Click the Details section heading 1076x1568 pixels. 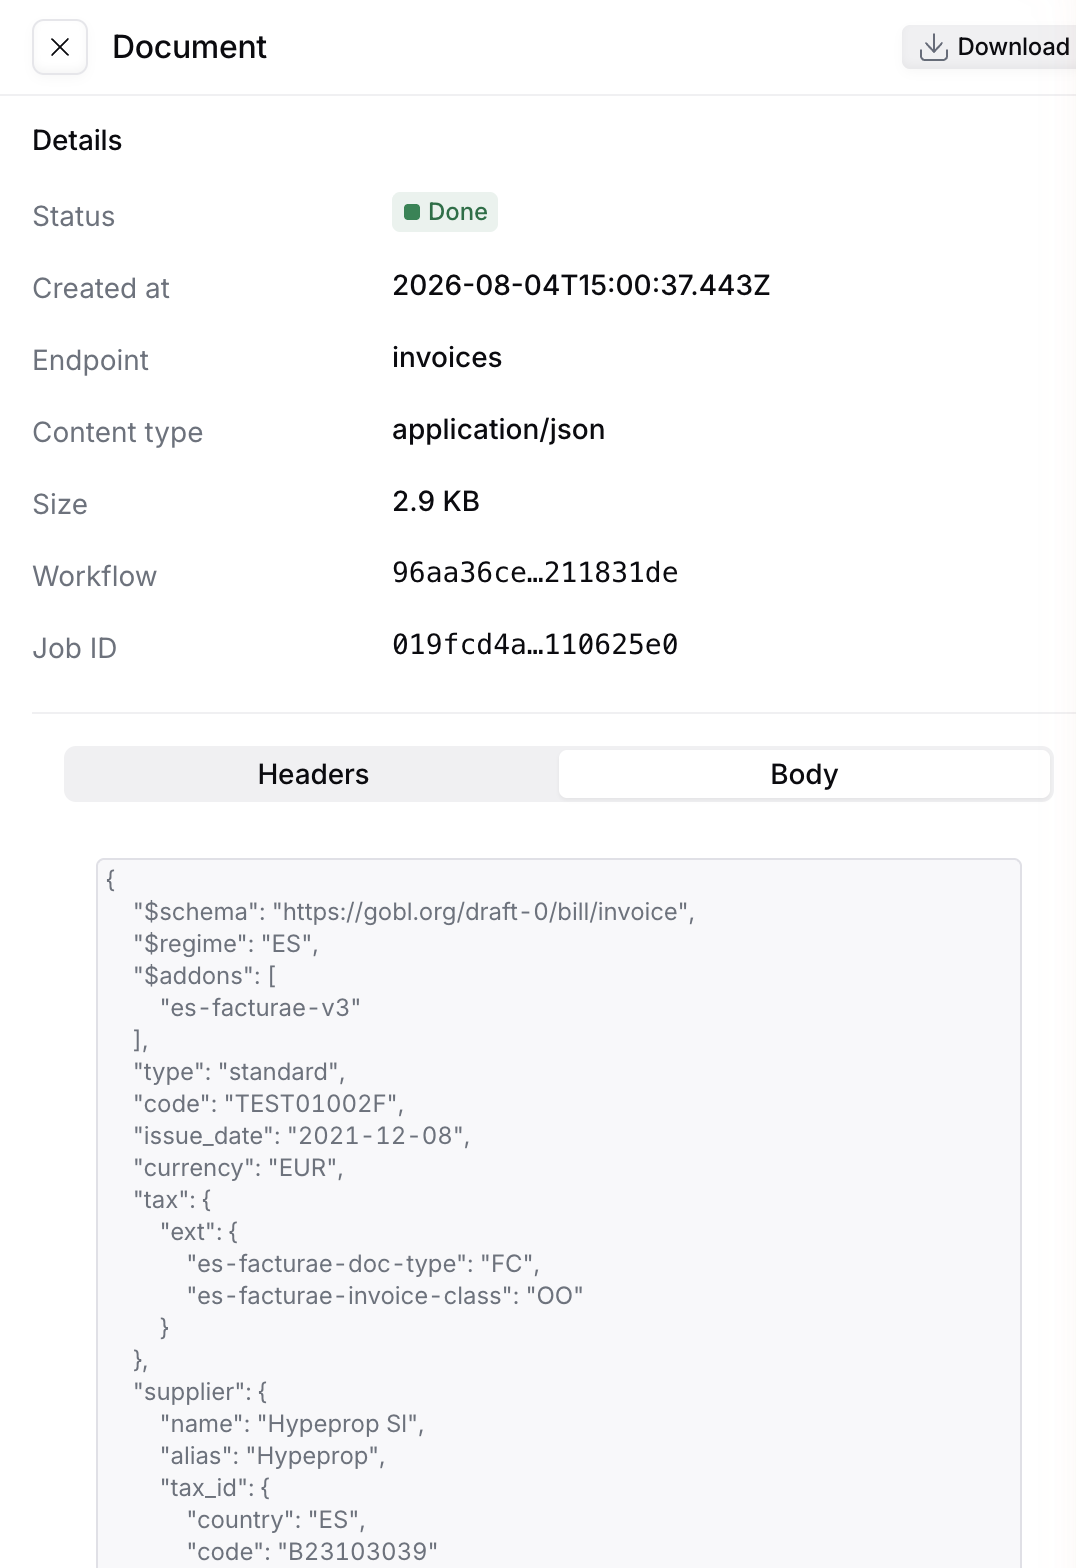click(x=77, y=140)
